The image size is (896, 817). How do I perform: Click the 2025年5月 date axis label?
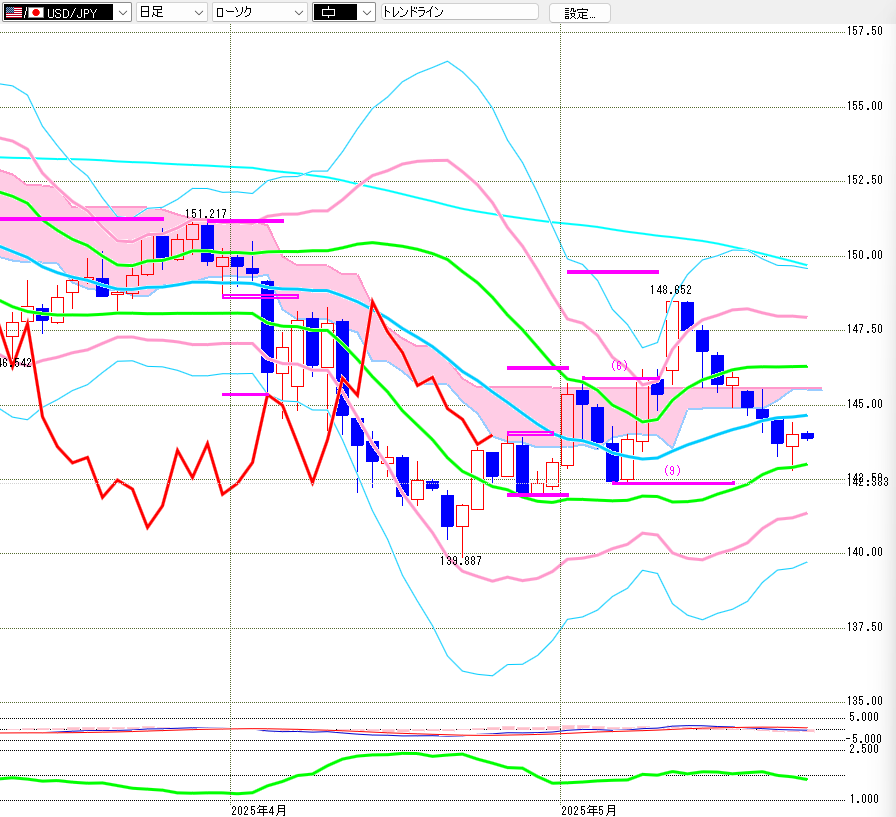point(589,810)
